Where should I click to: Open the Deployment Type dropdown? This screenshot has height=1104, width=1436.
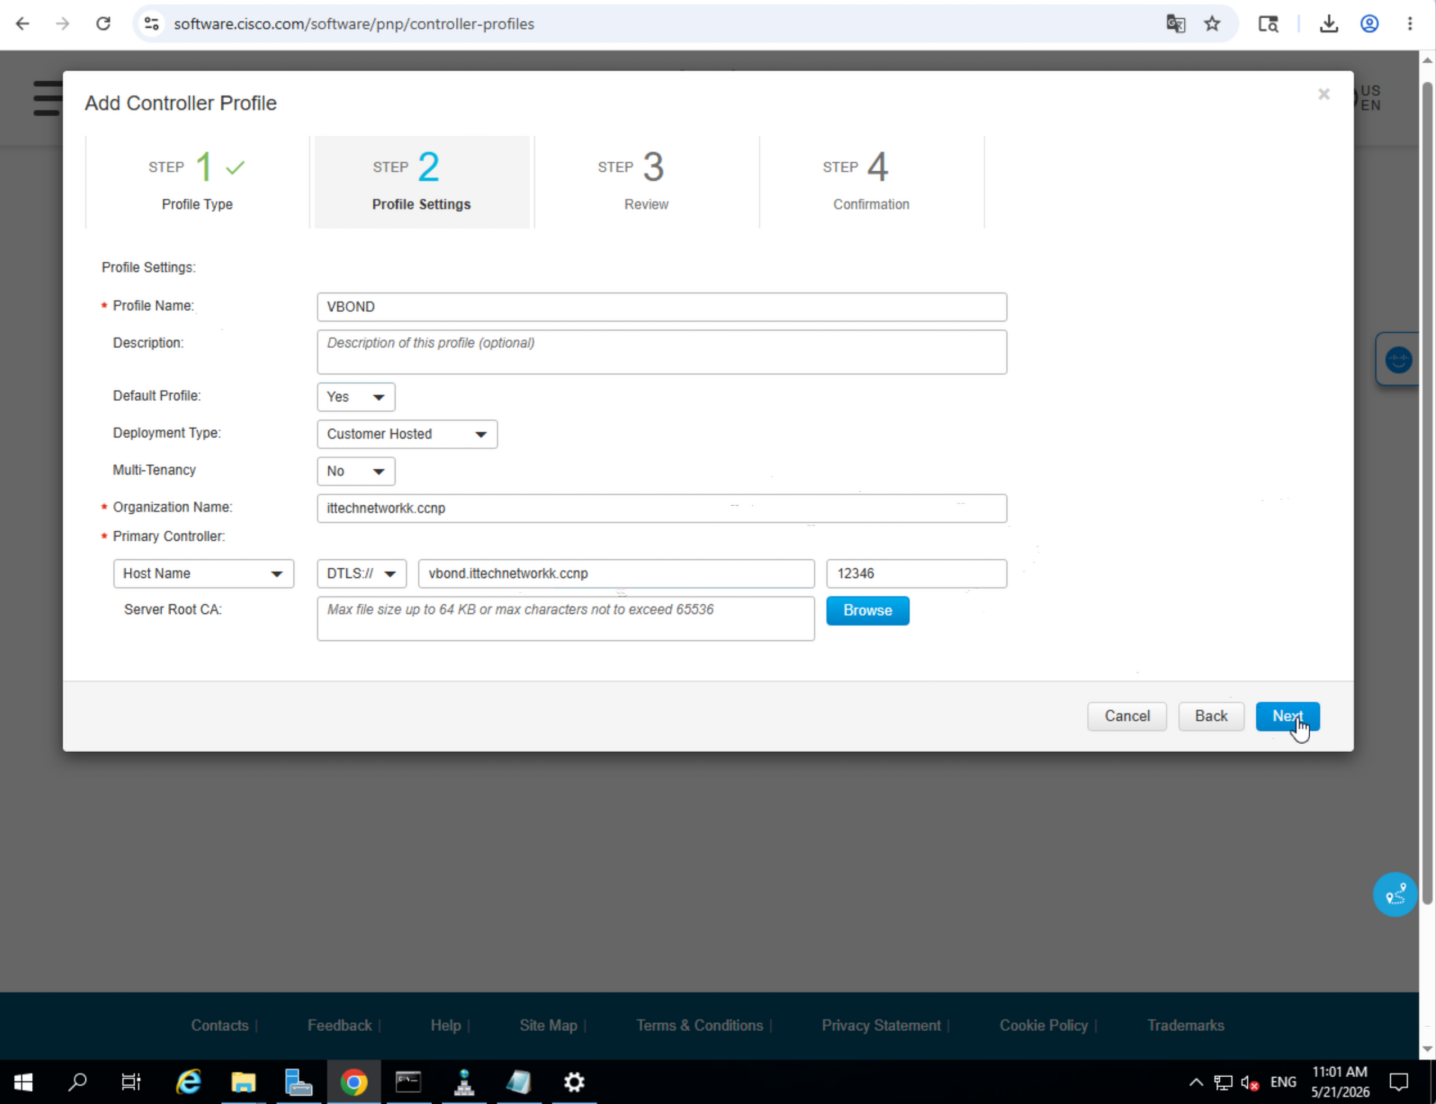[407, 434]
